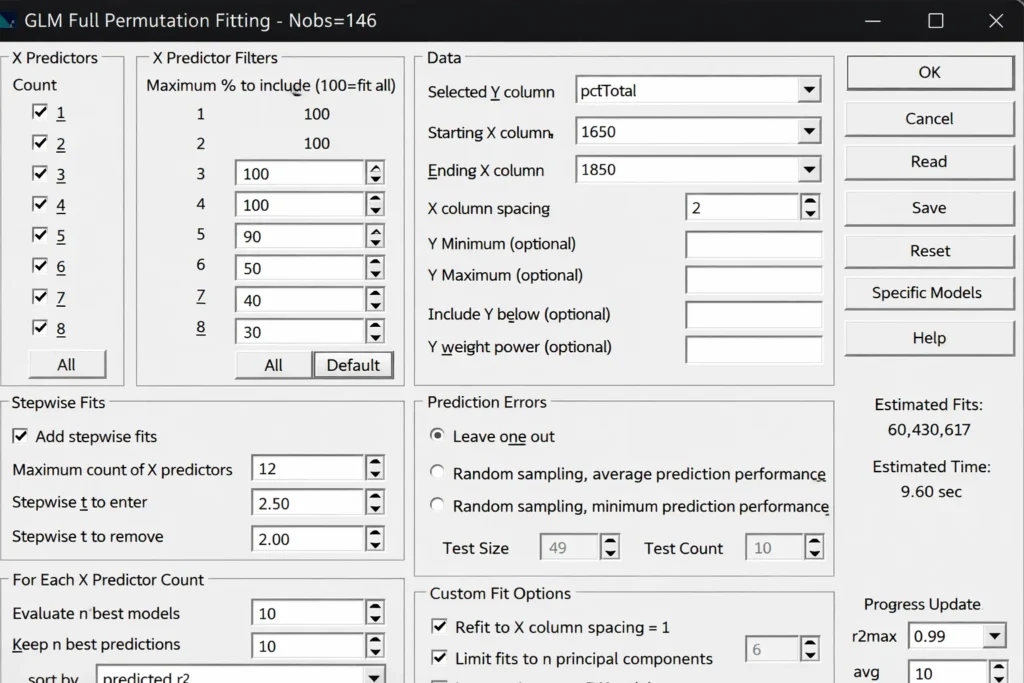Click the app icon in title bar
The image size is (1024, 683).
click(9, 20)
